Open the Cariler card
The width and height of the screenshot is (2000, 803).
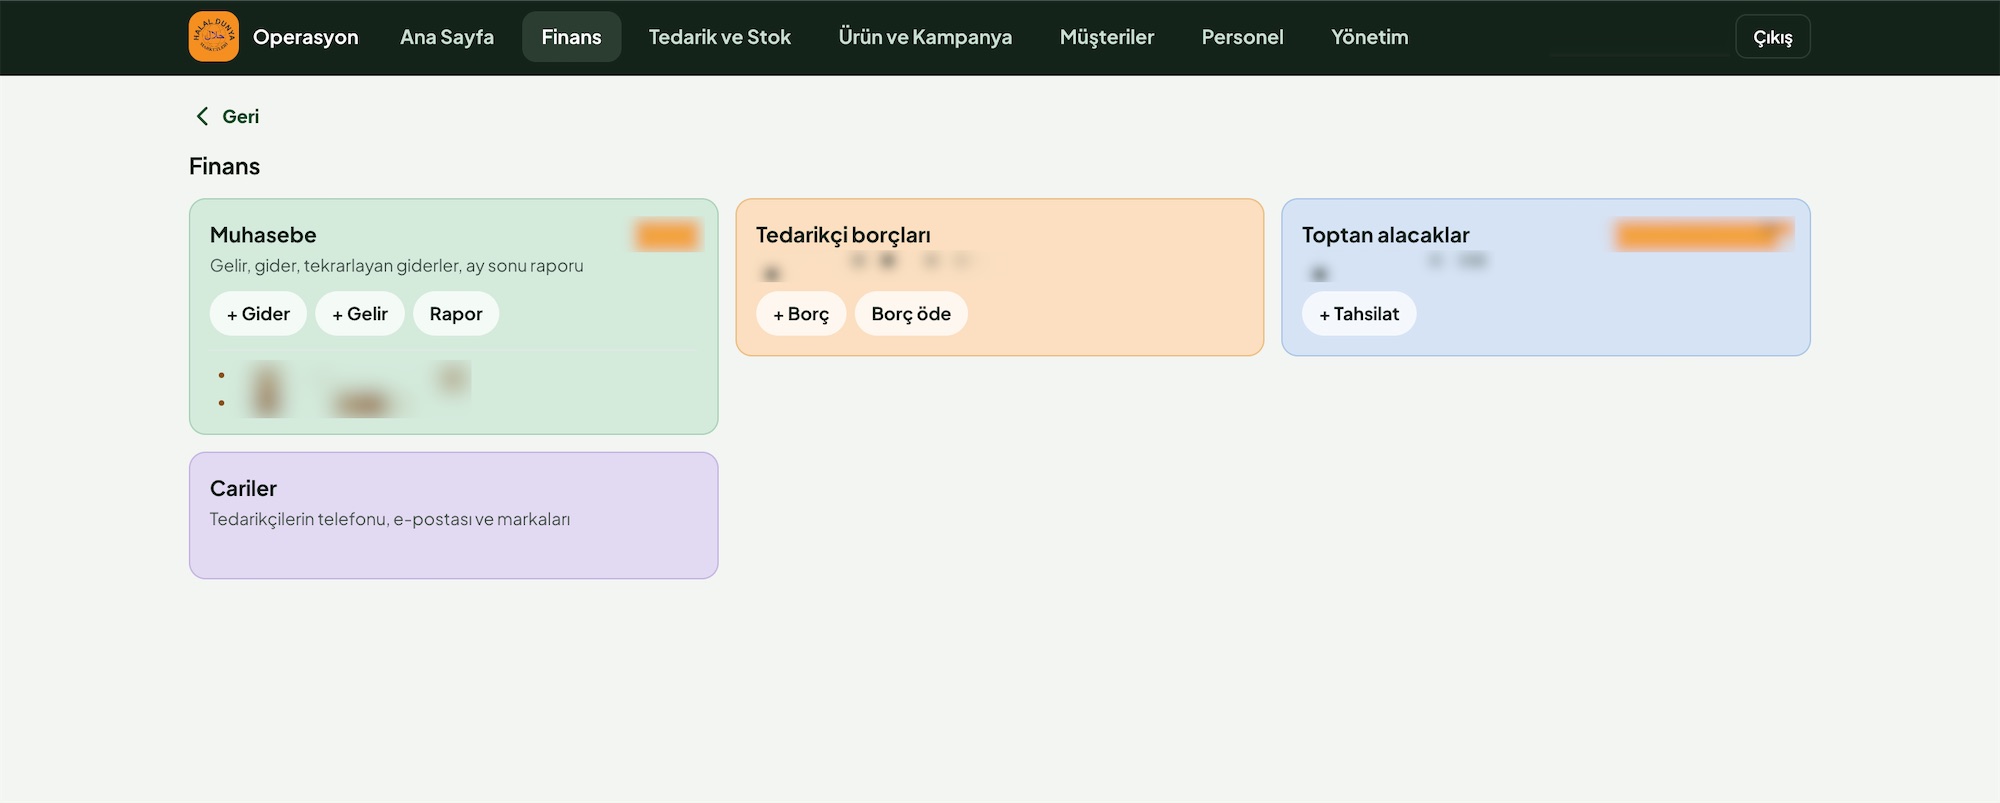[x=454, y=515]
